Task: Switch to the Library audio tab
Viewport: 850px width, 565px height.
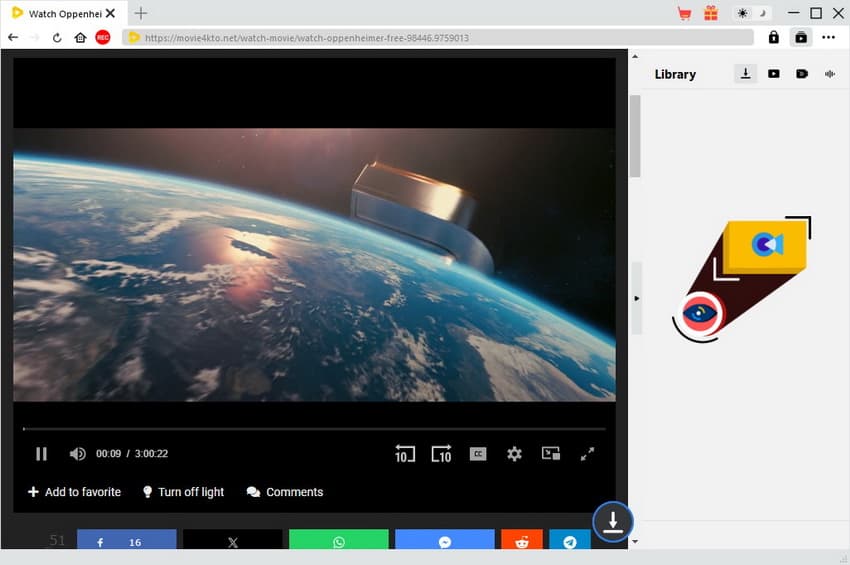Action: click(x=830, y=74)
